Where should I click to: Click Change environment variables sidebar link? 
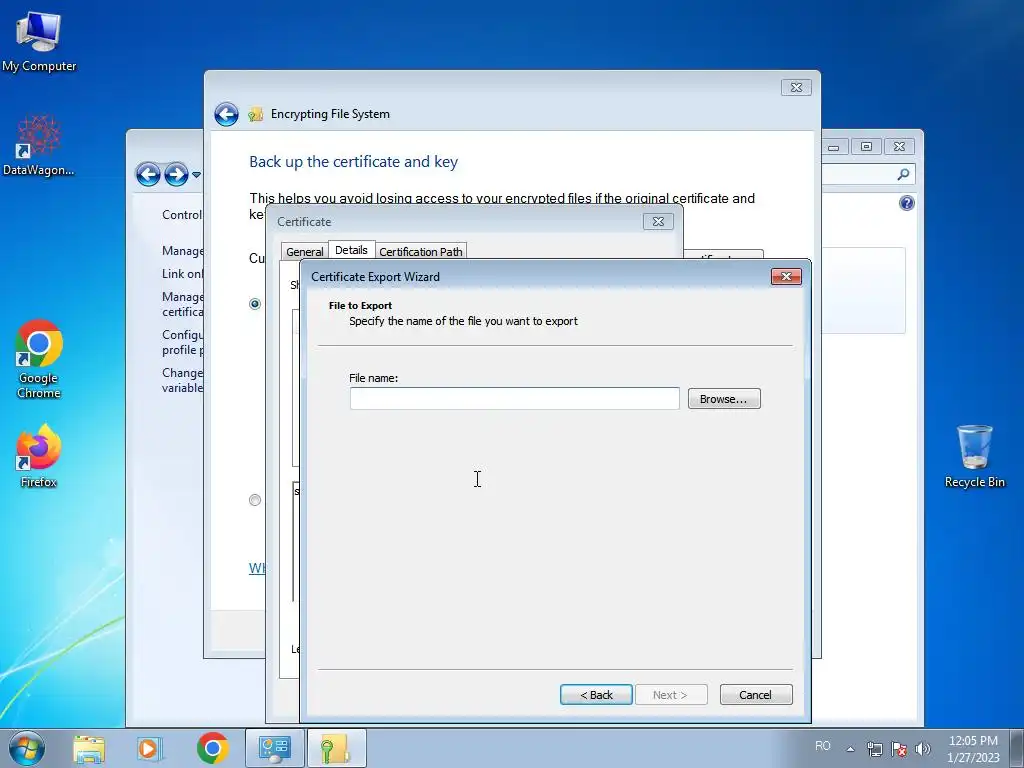click(x=182, y=380)
